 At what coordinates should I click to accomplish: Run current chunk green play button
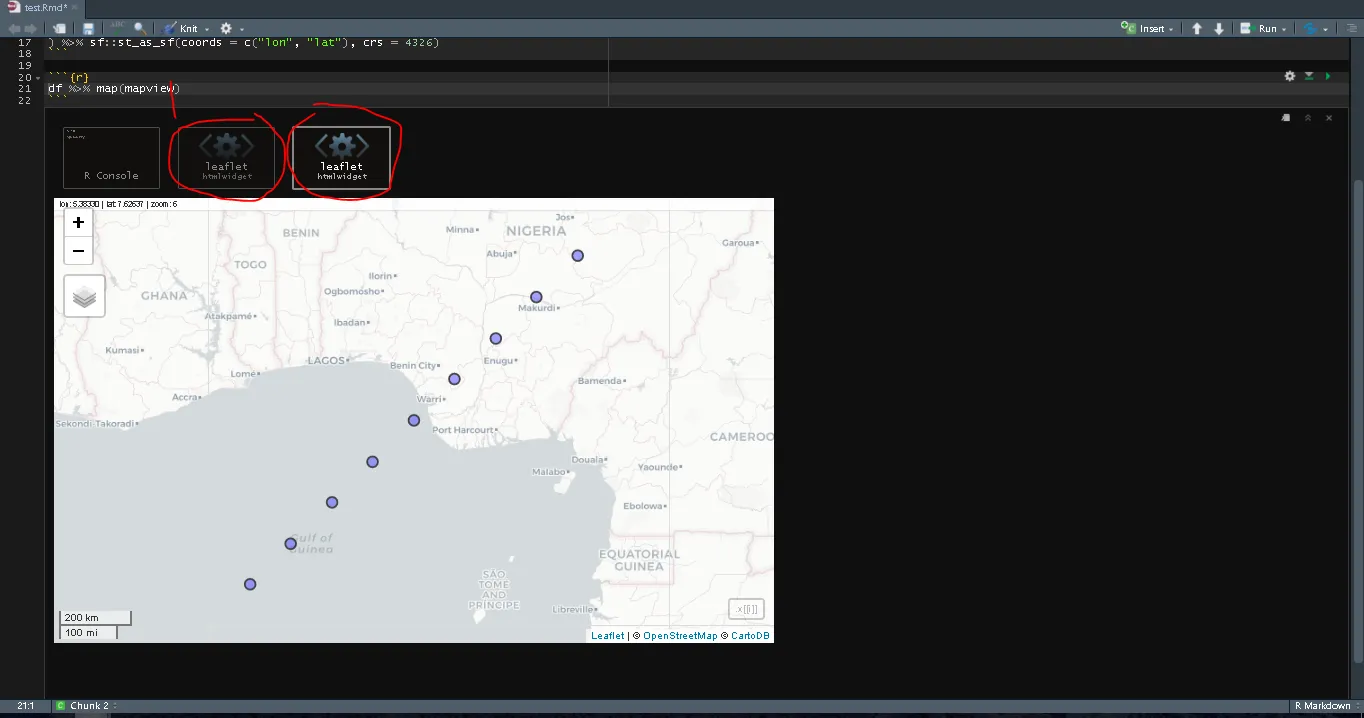coord(1328,76)
